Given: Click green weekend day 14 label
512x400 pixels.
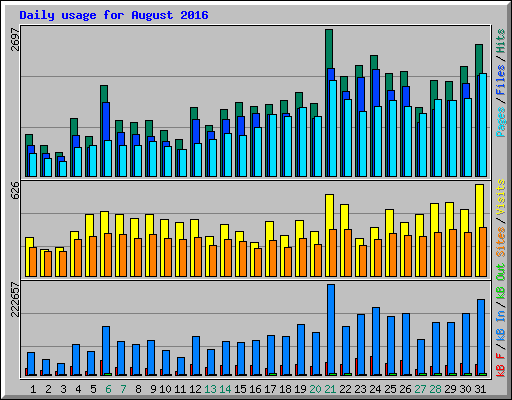Looking at the screenshot, I should (x=225, y=389).
